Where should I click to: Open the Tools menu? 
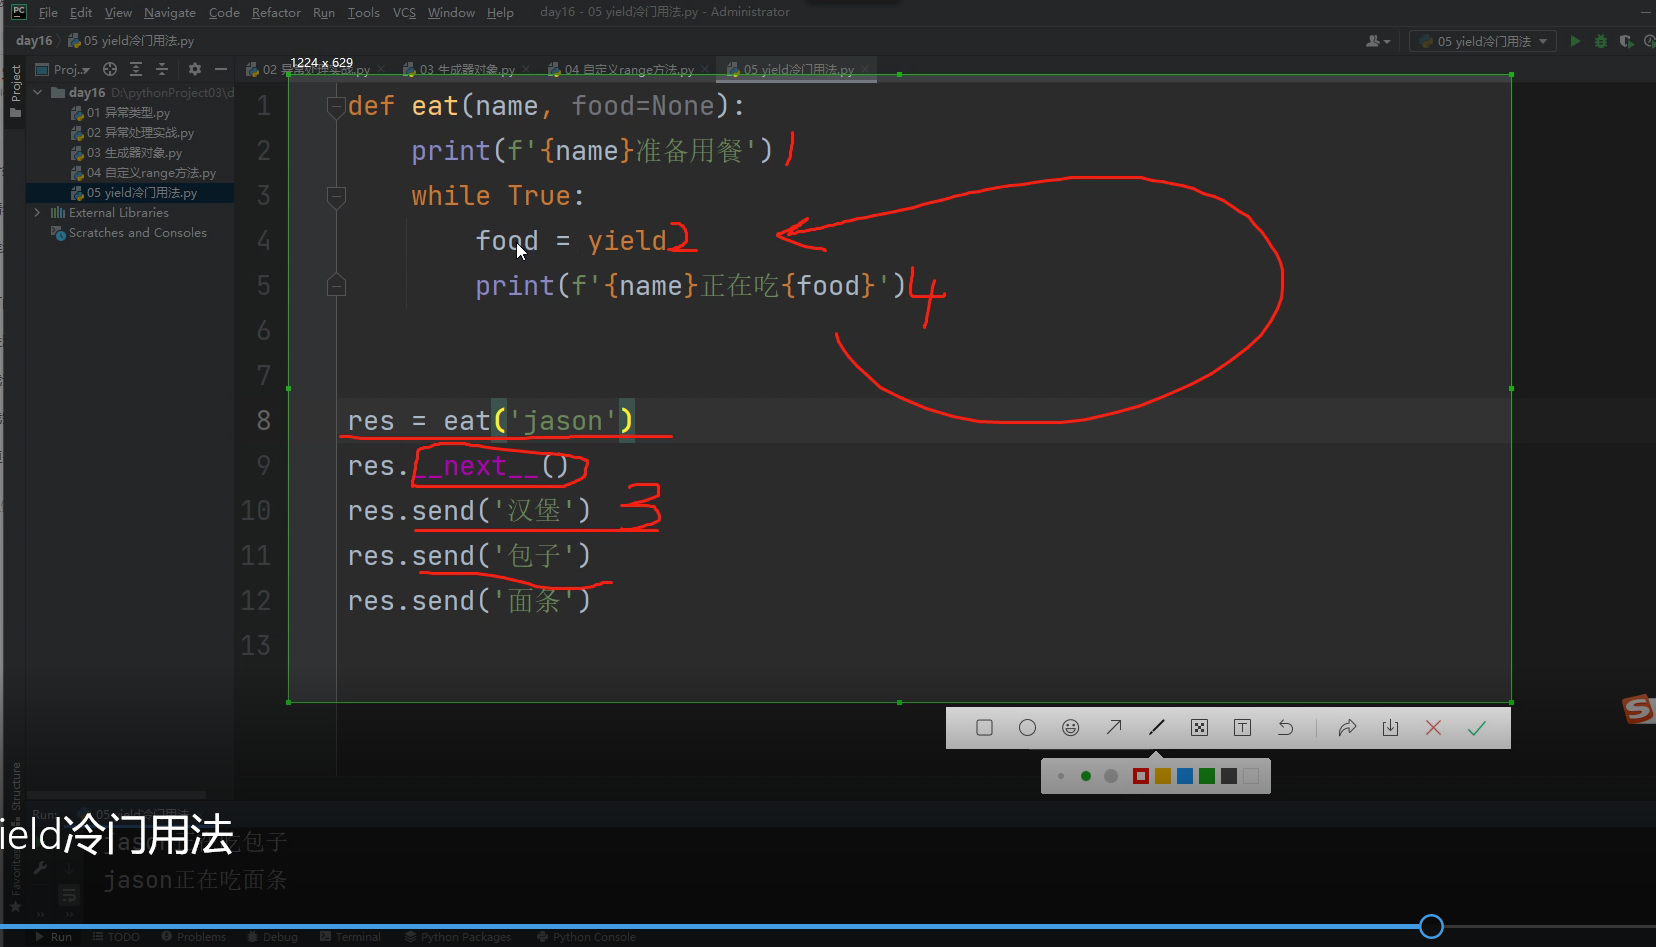364,12
